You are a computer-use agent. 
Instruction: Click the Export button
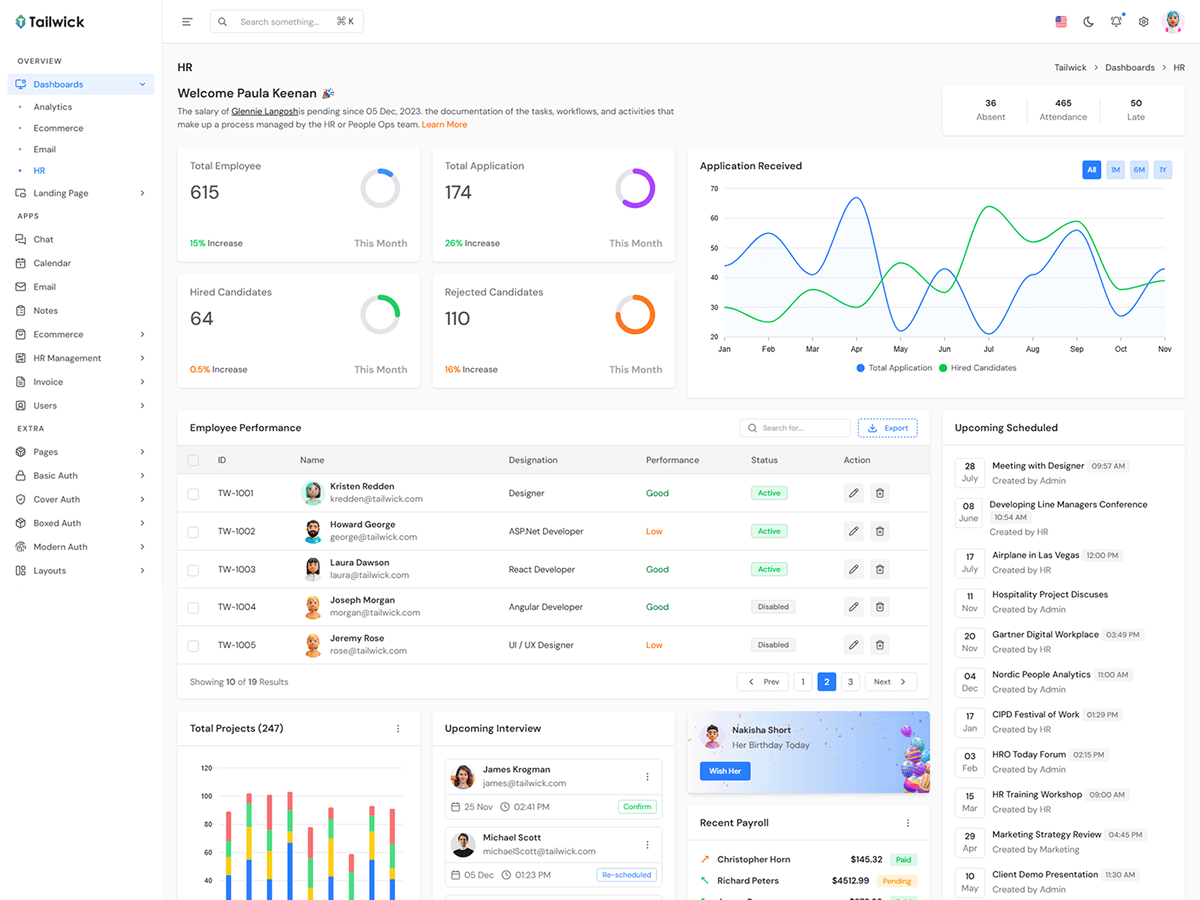(x=887, y=428)
